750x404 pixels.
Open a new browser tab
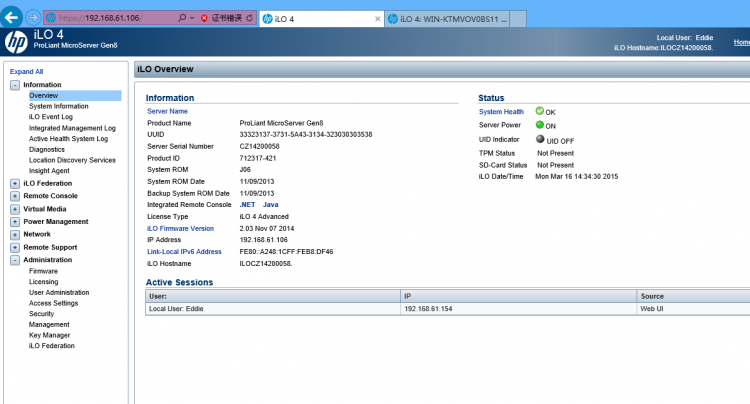[x=518, y=19]
